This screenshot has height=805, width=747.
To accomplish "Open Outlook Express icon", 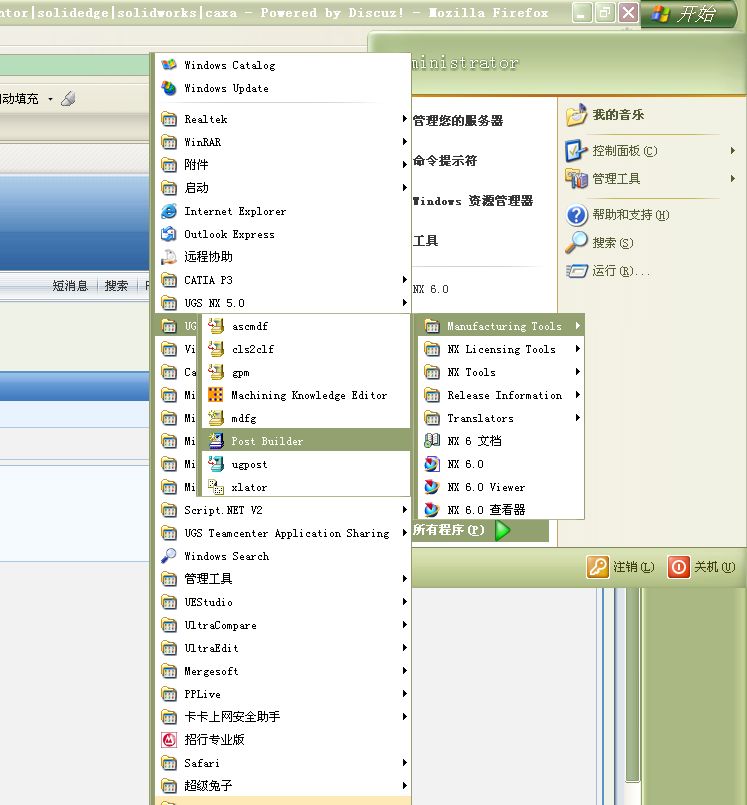I will (x=169, y=234).
